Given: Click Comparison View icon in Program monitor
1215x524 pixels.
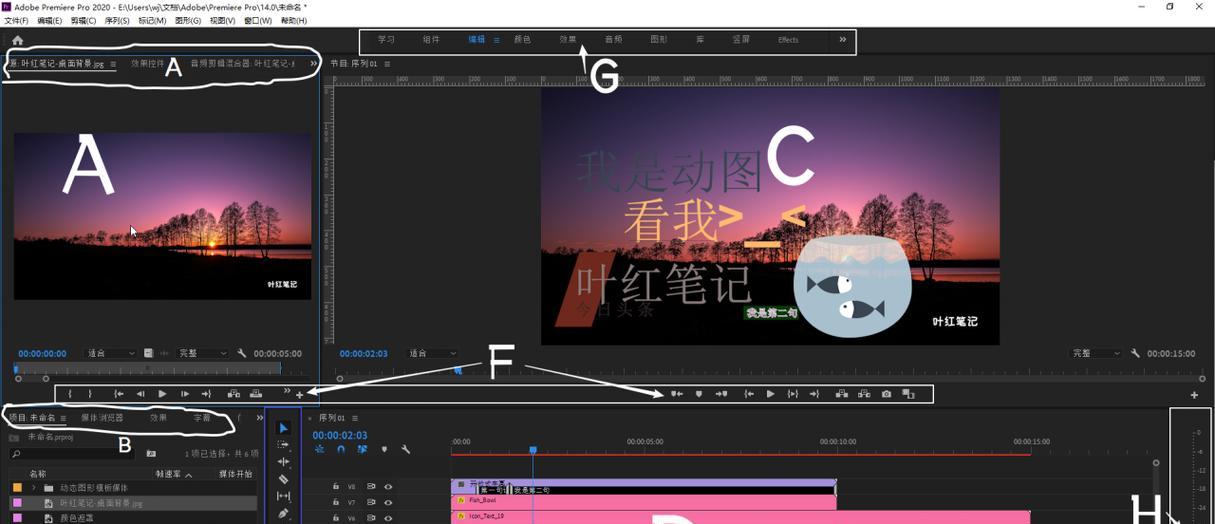Looking at the screenshot, I should pyautogui.click(x=908, y=394).
